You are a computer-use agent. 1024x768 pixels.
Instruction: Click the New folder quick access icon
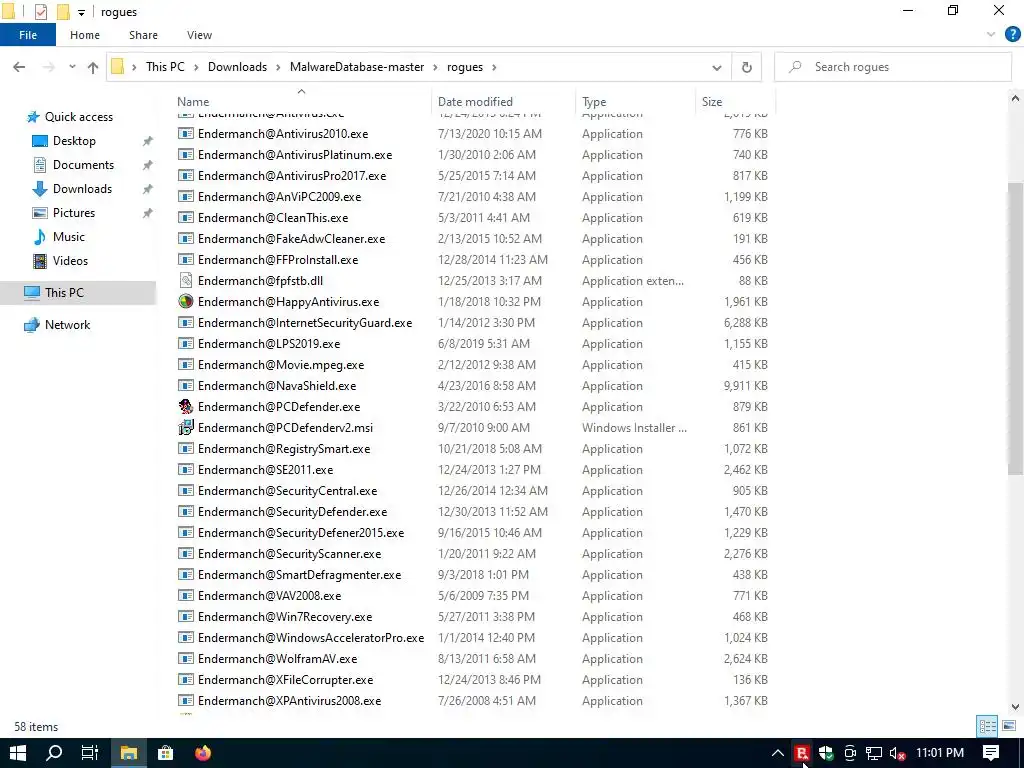tap(63, 12)
